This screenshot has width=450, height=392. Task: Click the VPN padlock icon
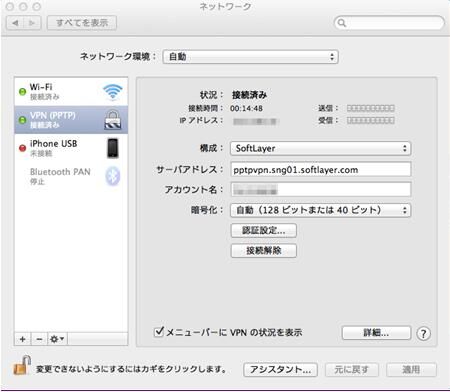113,119
